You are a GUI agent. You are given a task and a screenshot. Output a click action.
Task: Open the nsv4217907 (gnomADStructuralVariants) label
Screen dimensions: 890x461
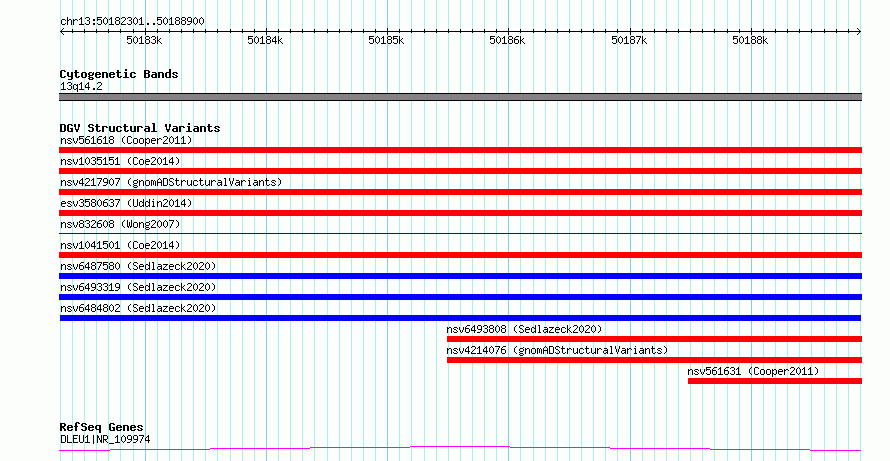point(171,182)
